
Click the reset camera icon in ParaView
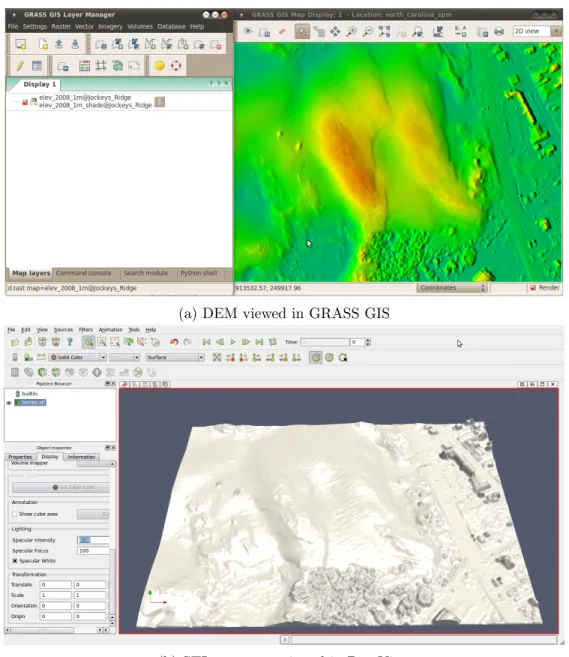(x=217, y=357)
